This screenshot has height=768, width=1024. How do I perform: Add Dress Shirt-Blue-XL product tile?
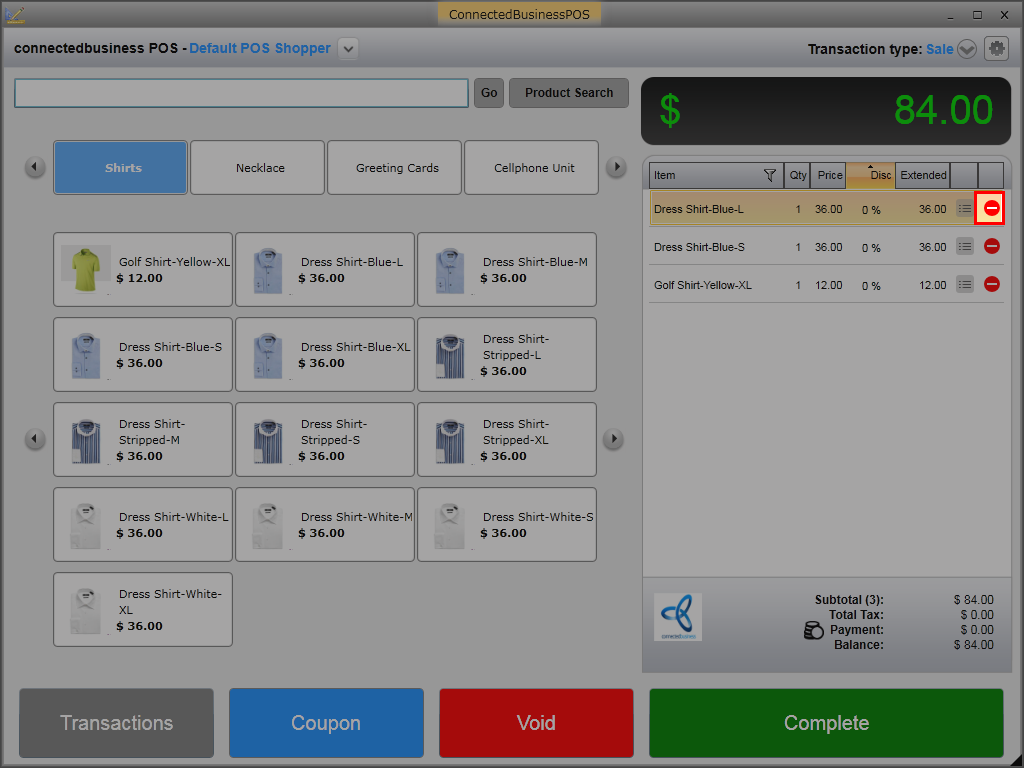click(325, 355)
